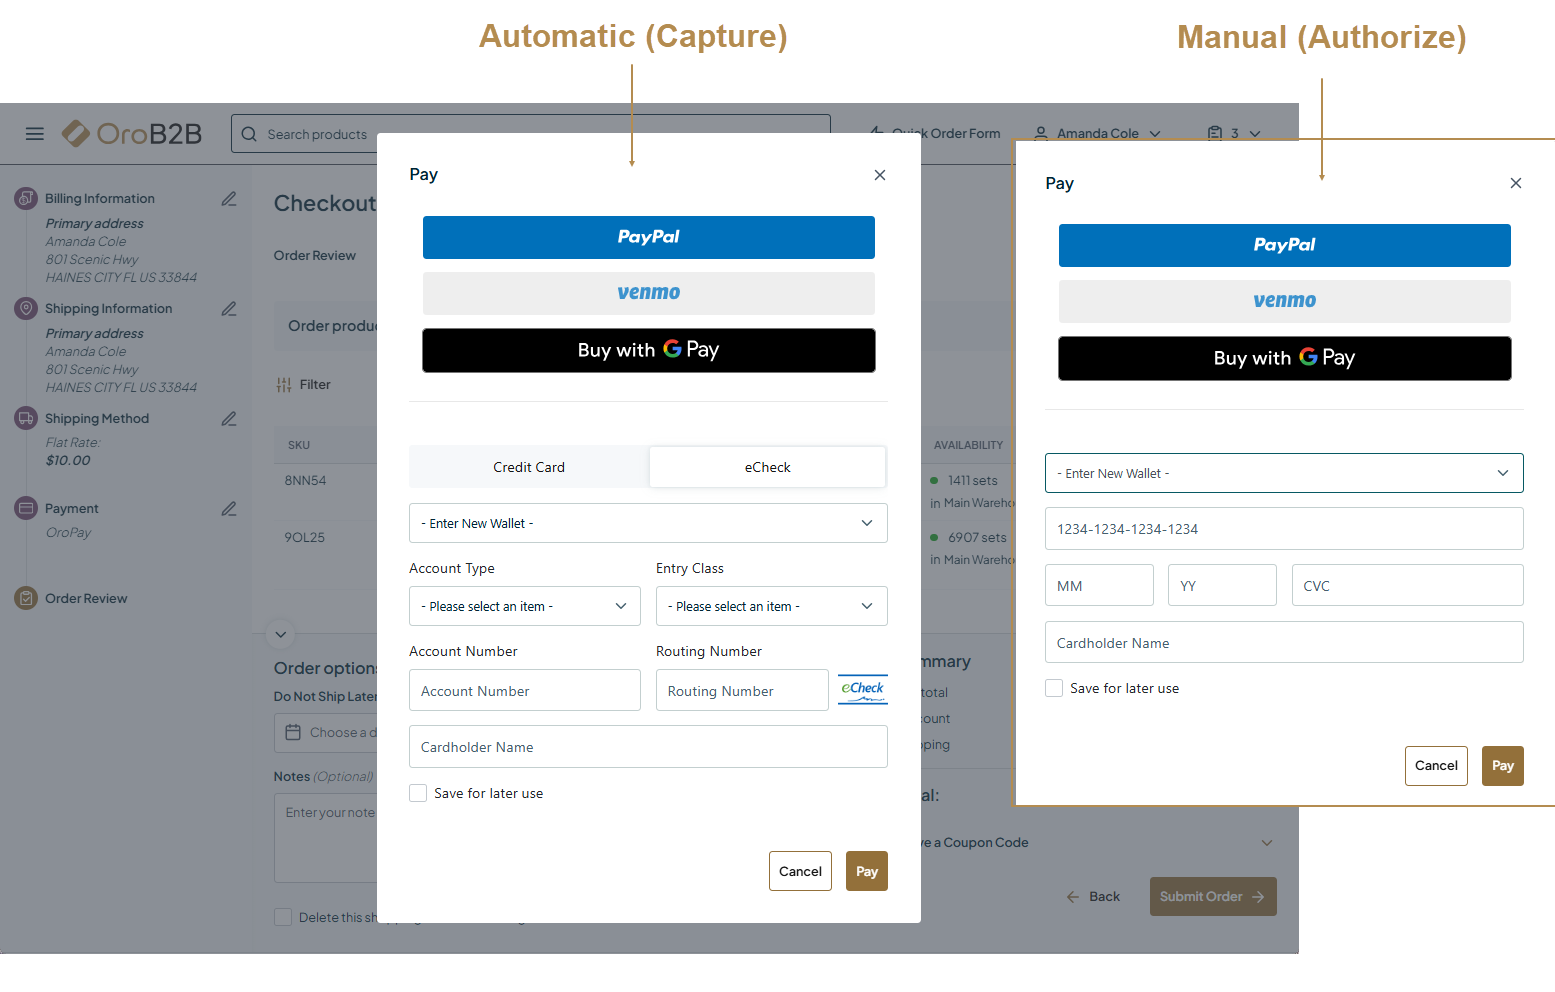Select the eCheck tab
The height and width of the screenshot is (992, 1555).
pos(767,467)
